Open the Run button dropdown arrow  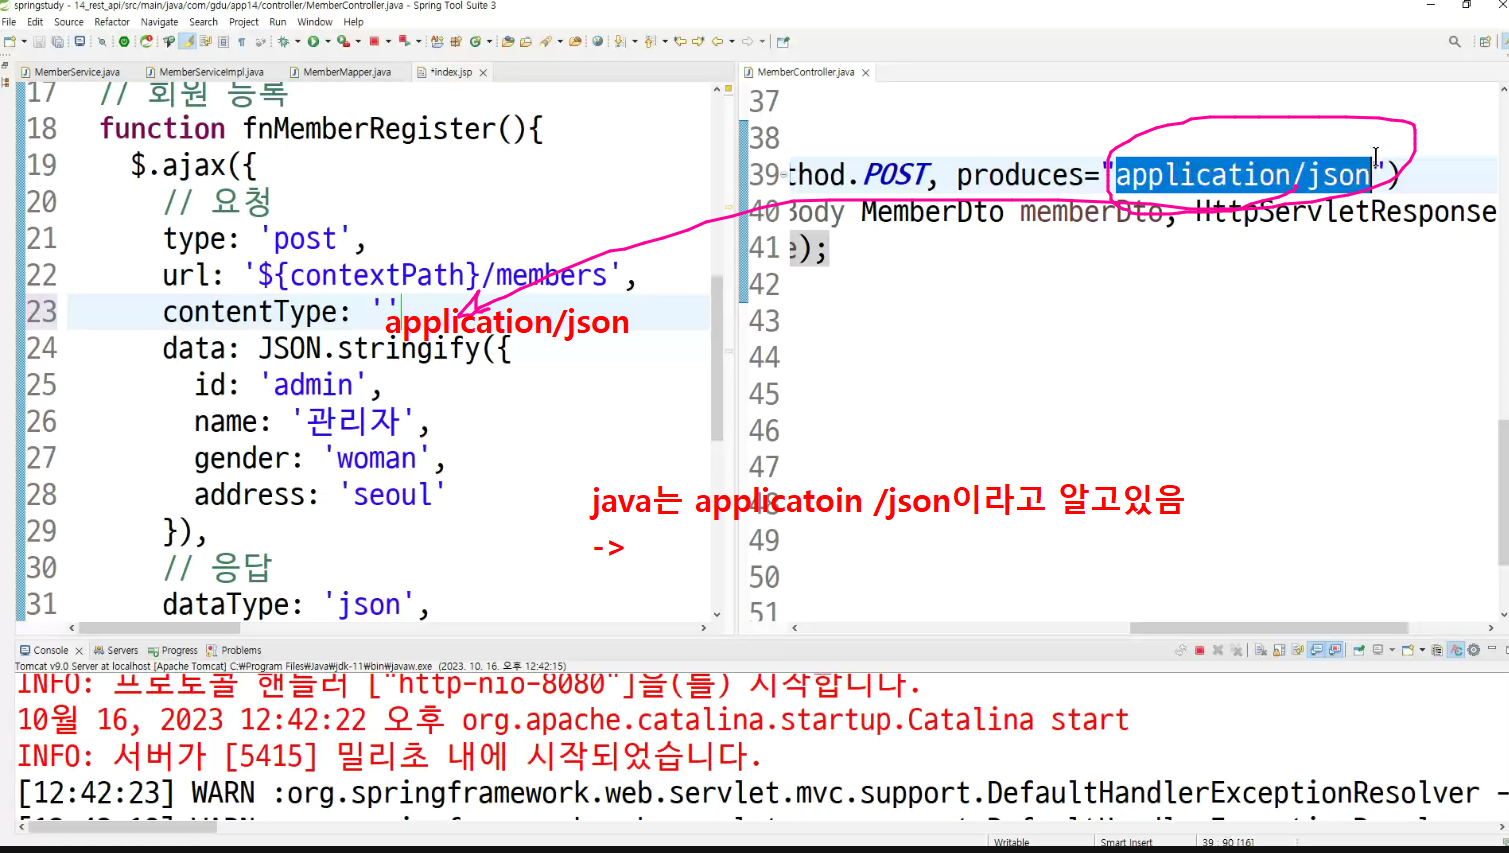tap(327, 42)
